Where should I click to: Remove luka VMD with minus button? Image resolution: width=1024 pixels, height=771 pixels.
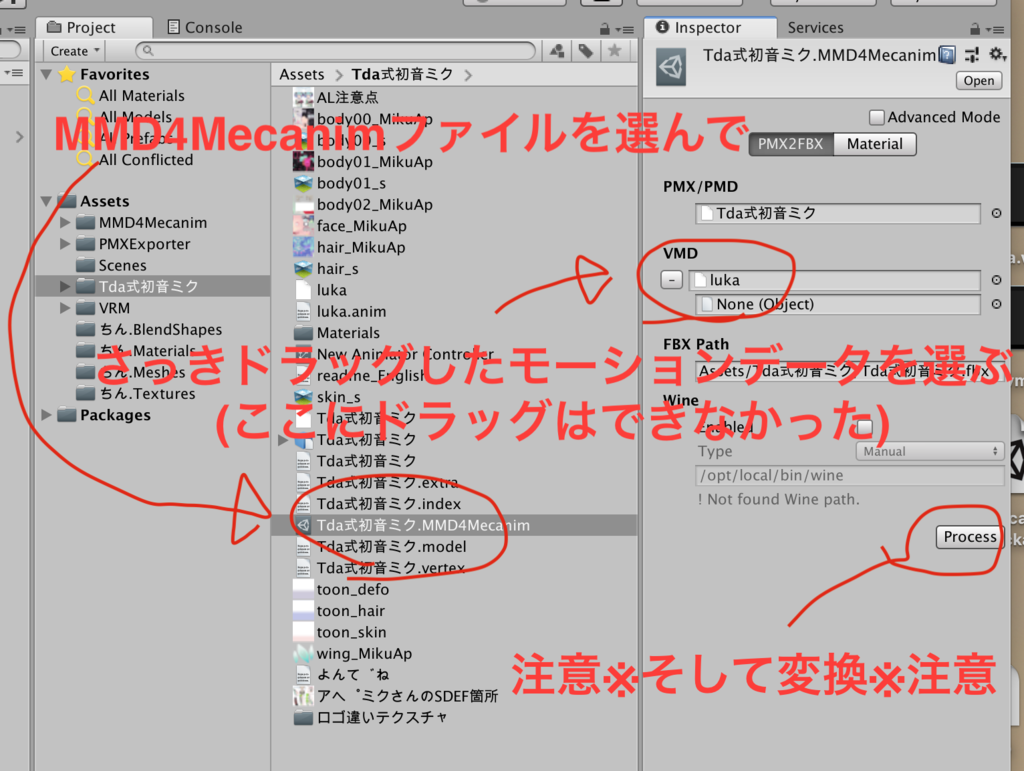[671, 279]
